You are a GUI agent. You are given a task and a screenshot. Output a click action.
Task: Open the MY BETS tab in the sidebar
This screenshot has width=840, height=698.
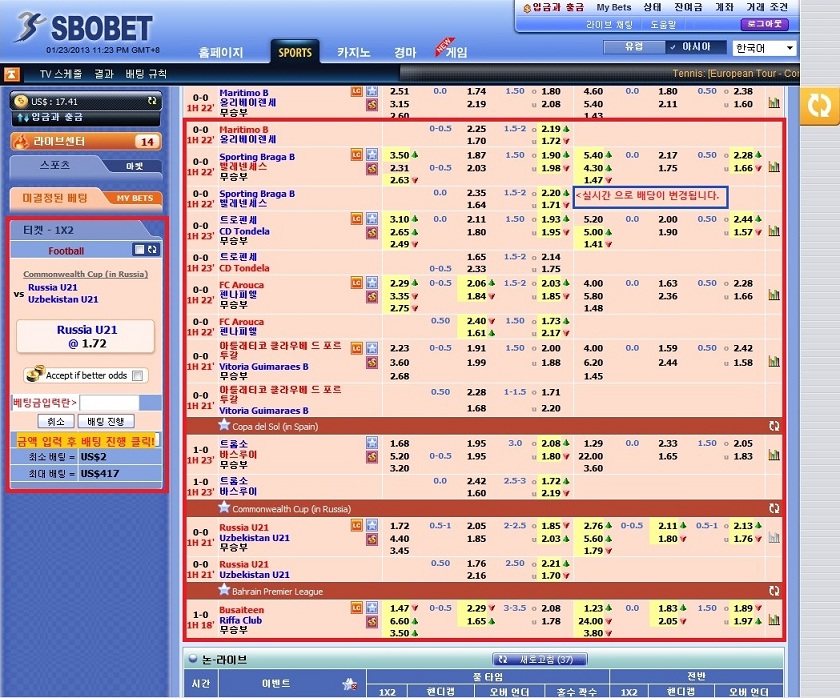point(134,198)
